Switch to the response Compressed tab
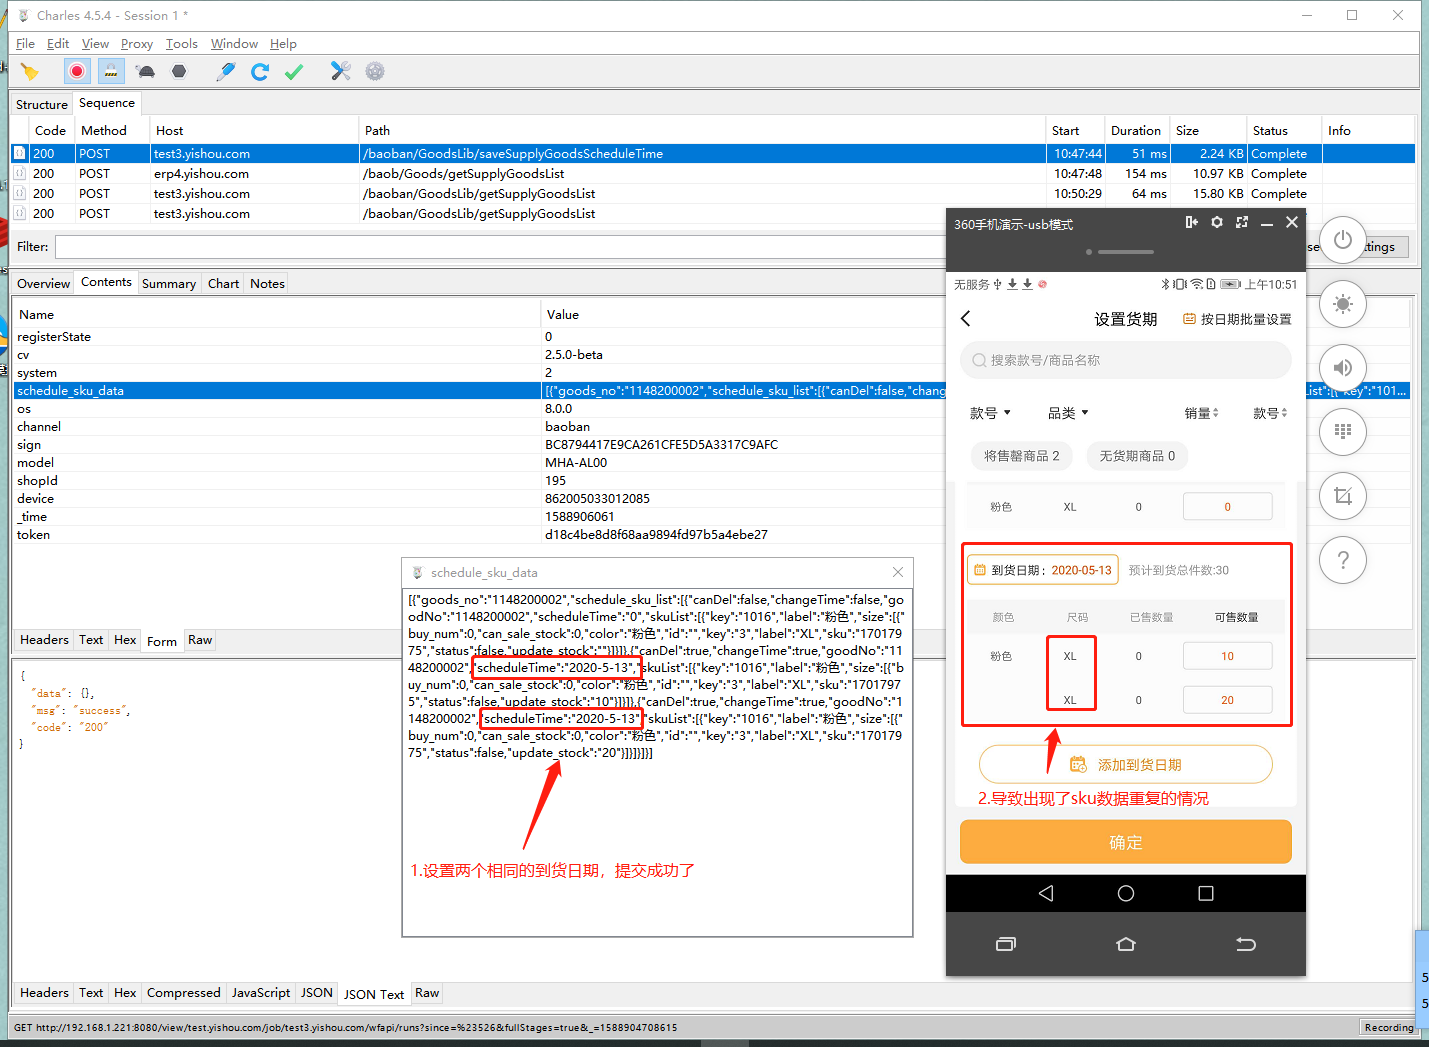The image size is (1429, 1047). [x=183, y=993]
